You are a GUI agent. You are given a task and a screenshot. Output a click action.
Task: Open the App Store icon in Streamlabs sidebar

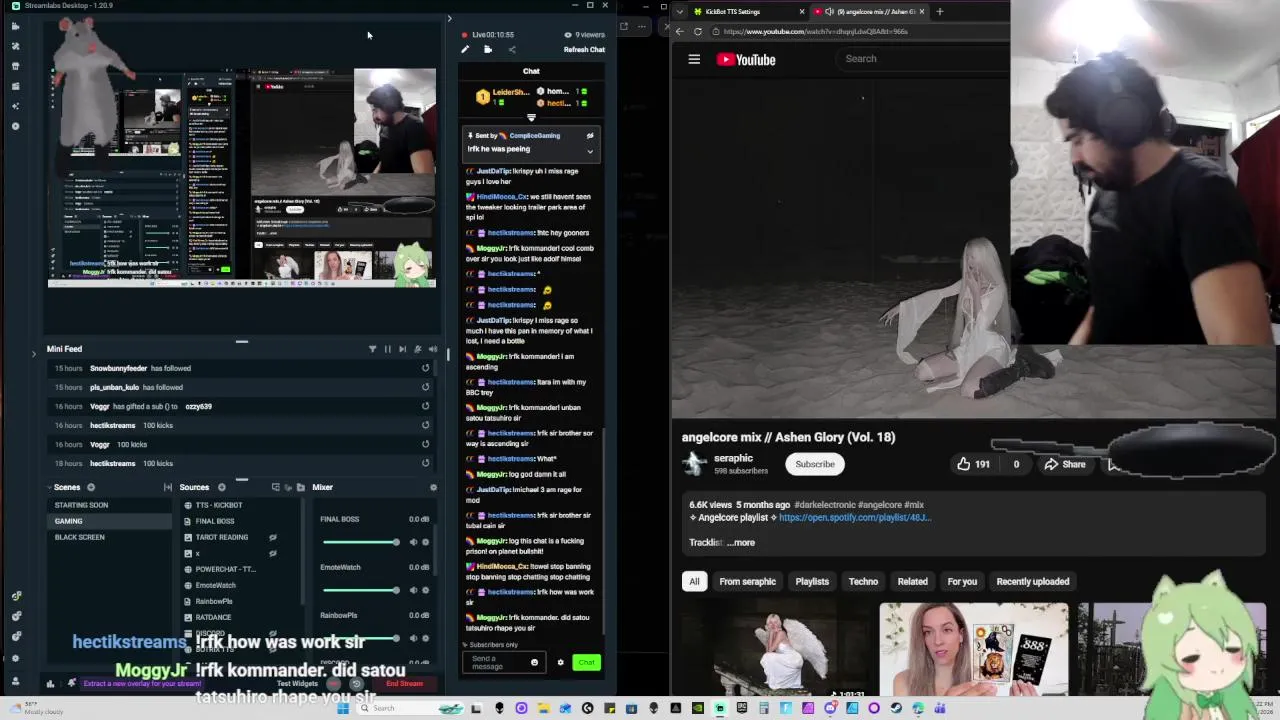(x=15, y=66)
